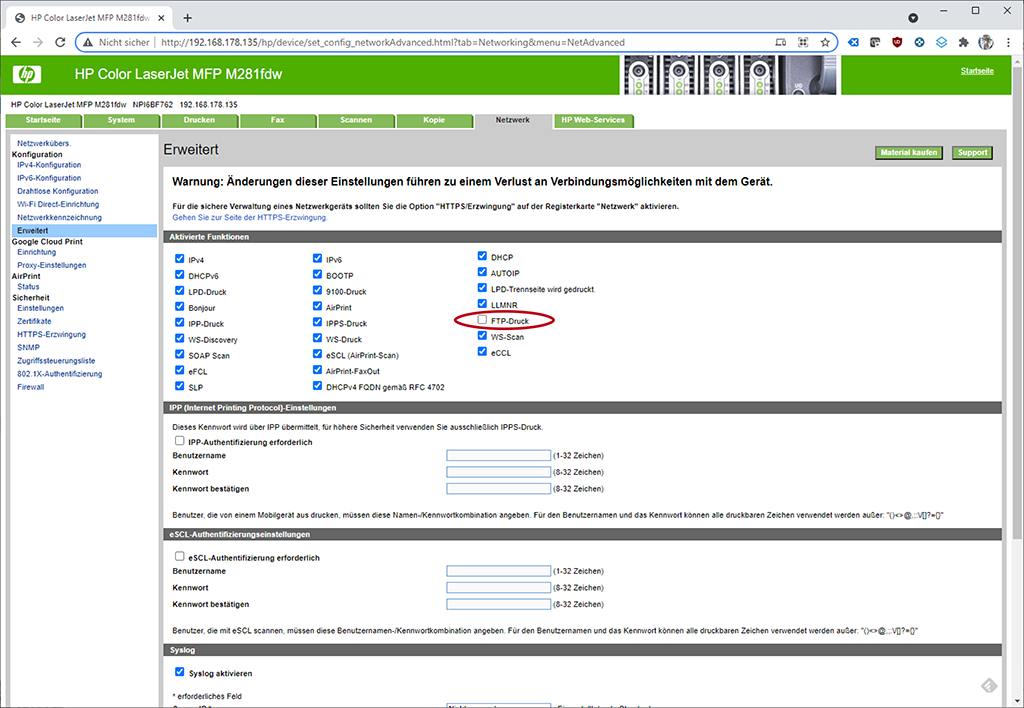Image resolution: width=1024 pixels, height=708 pixels.
Task: Open the tab search dropdown arrow
Action: pos(913,18)
